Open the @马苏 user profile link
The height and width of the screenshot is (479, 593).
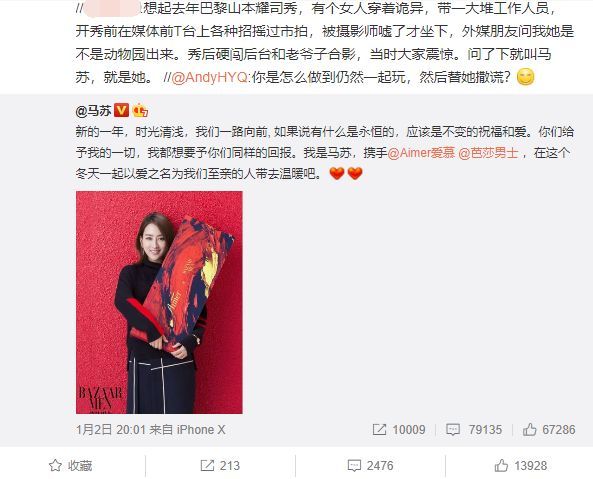pyautogui.click(x=93, y=111)
